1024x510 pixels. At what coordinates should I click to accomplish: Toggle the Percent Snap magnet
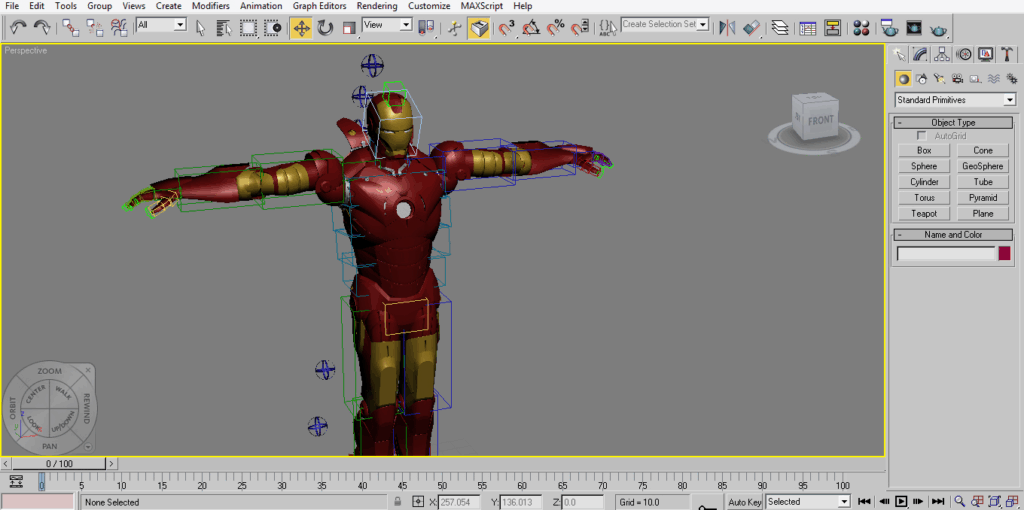[x=555, y=27]
